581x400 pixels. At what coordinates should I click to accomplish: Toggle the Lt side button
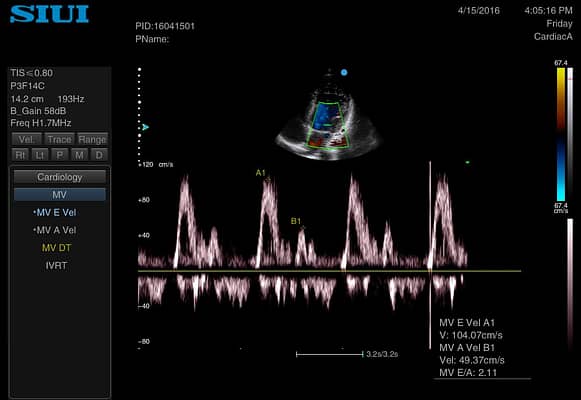click(40, 155)
